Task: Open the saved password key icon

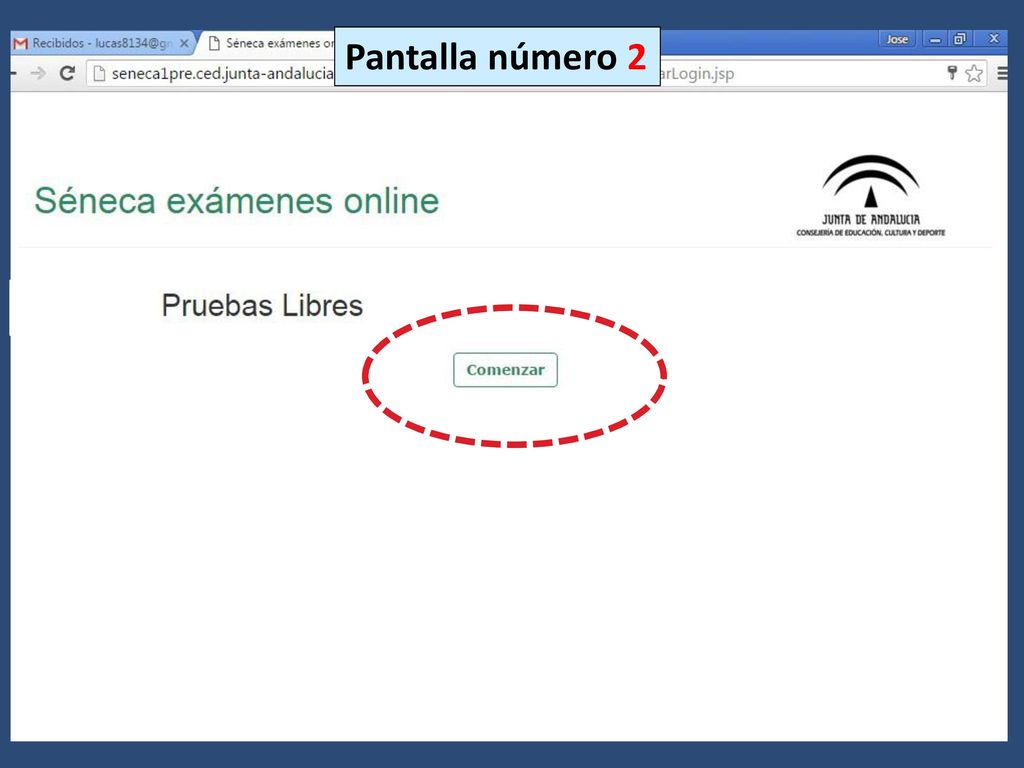Action: (952, 72)
